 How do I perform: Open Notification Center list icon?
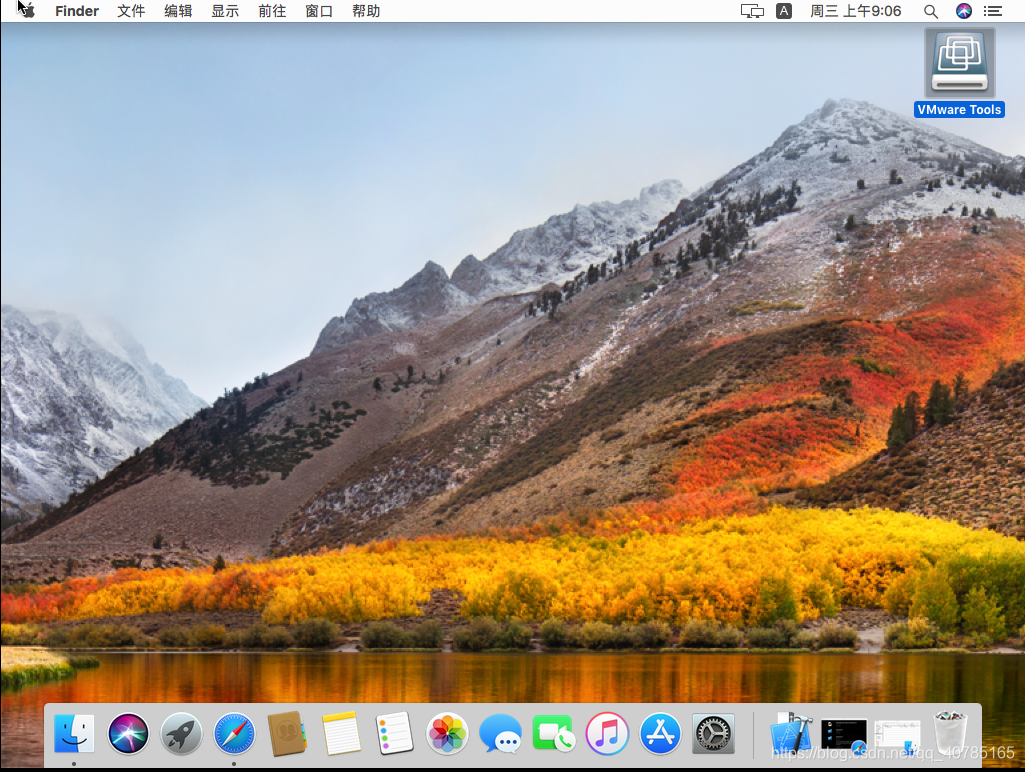[x=993, y=11]
